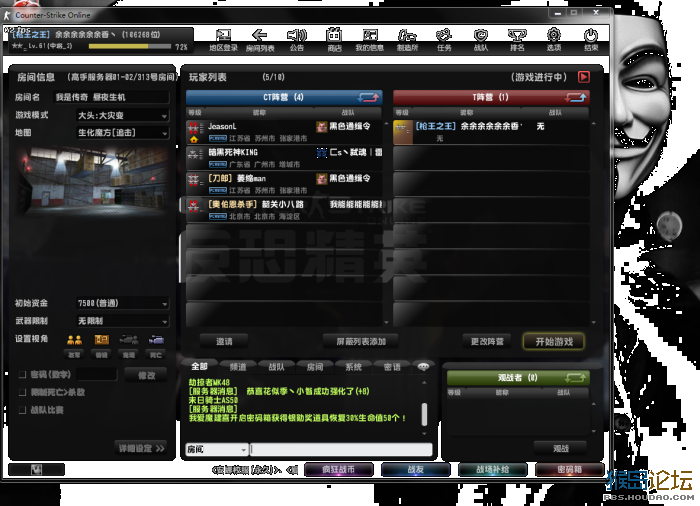Focus the chat message input field

(341, 449)
